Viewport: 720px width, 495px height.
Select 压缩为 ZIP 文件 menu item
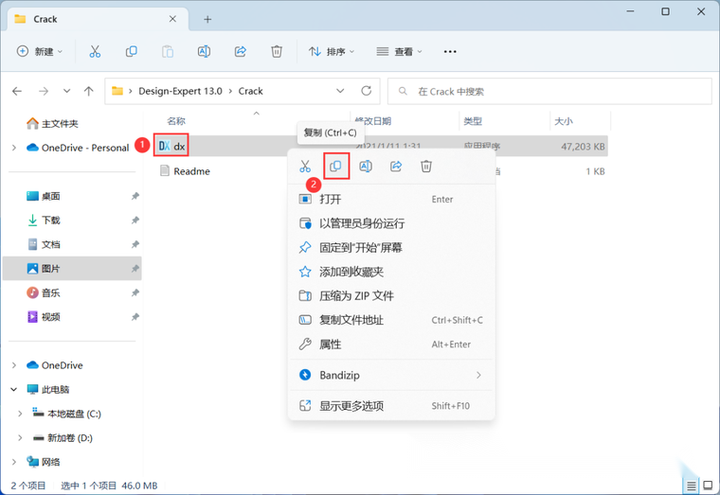click(391, 296)
